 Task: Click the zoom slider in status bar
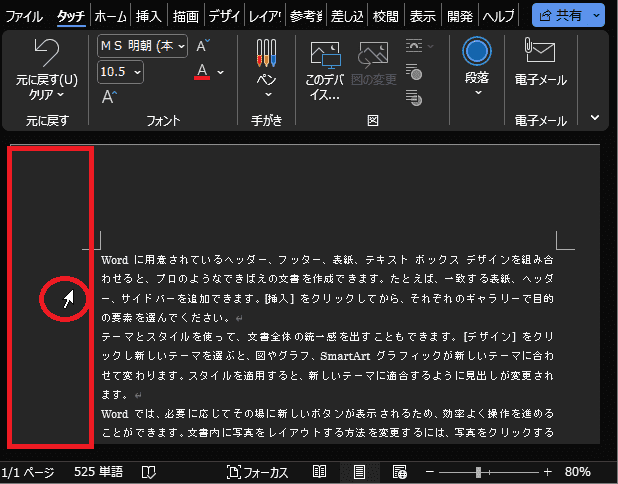point(480,472)
